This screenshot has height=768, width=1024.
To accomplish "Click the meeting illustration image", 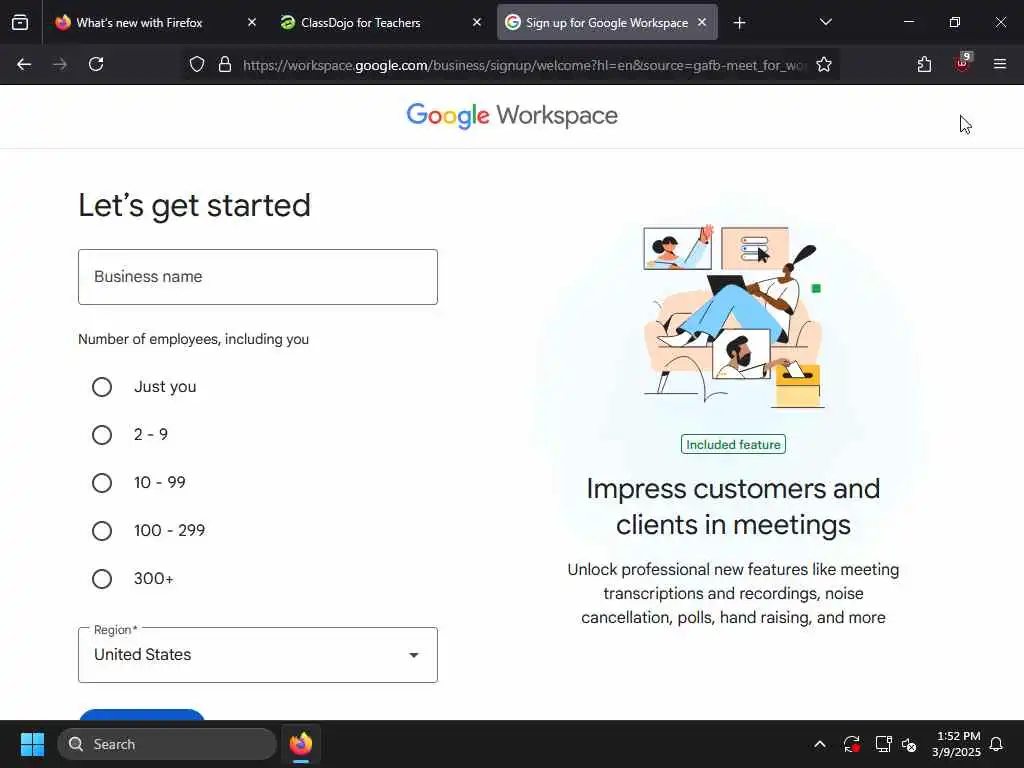I will point(733,317).
